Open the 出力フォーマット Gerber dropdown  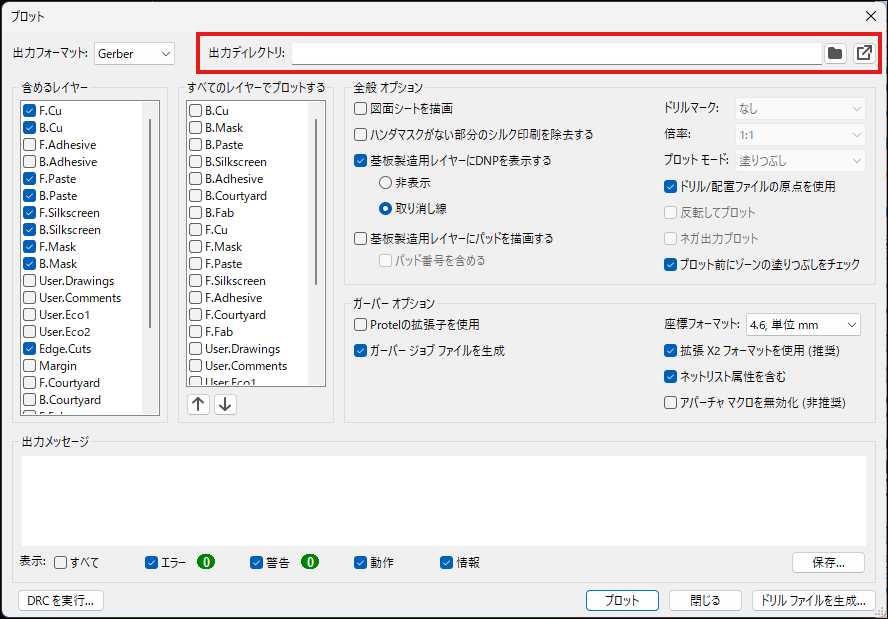[135, 53]
